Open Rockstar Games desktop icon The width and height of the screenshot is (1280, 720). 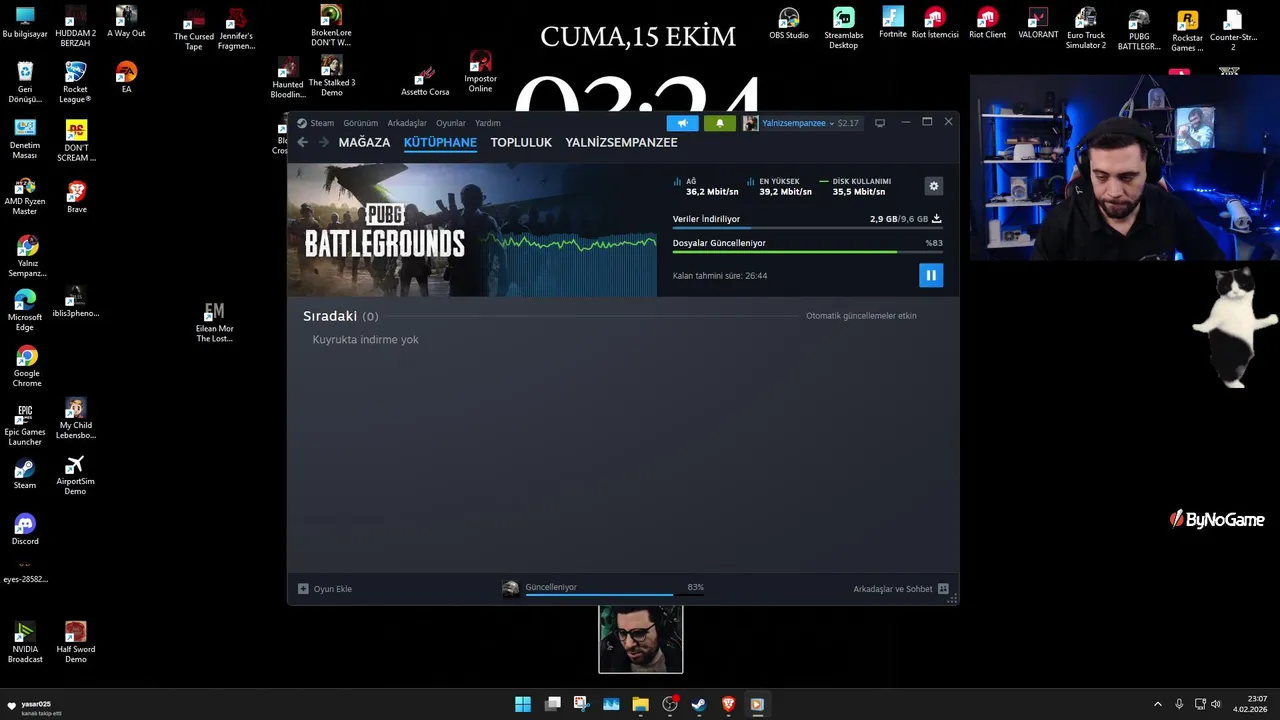pos(1187,32)
